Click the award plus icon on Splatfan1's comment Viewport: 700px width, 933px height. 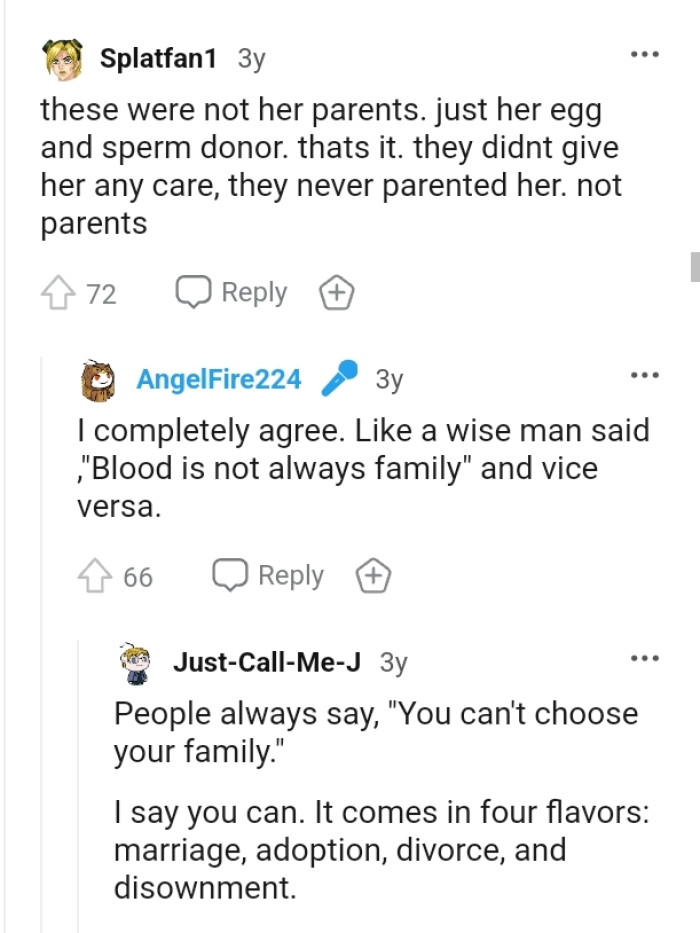pos(336,292)
